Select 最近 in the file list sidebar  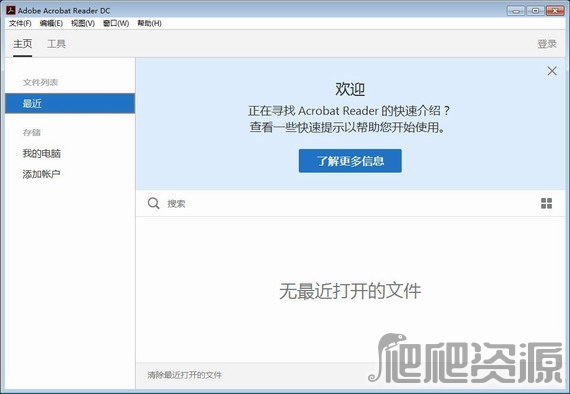70,103
